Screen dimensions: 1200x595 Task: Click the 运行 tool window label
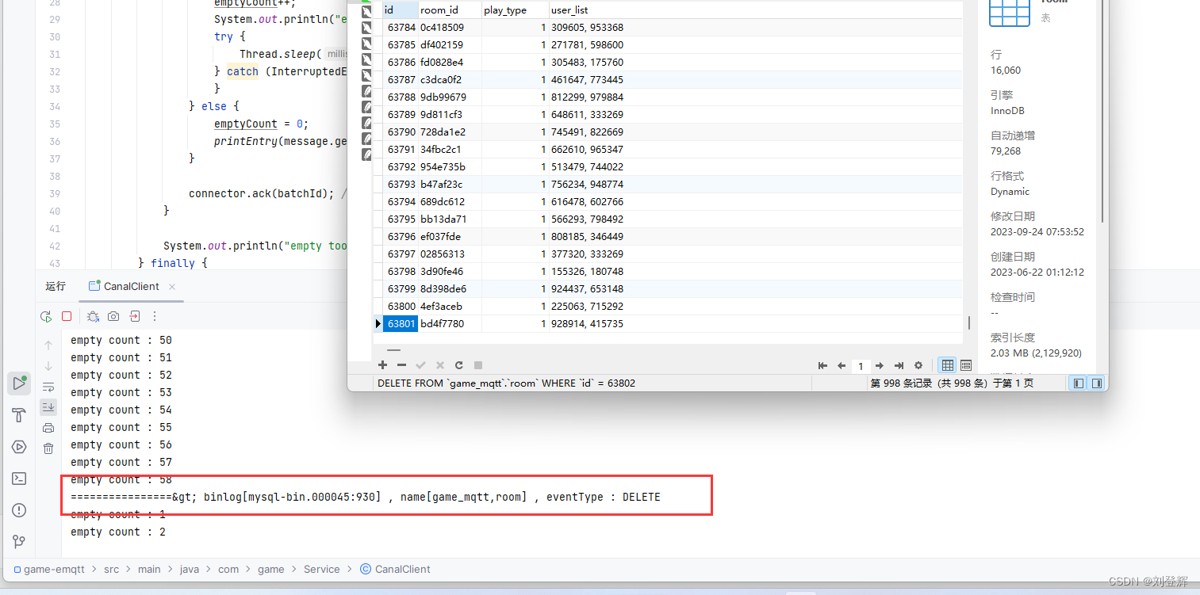coord(55,286)
